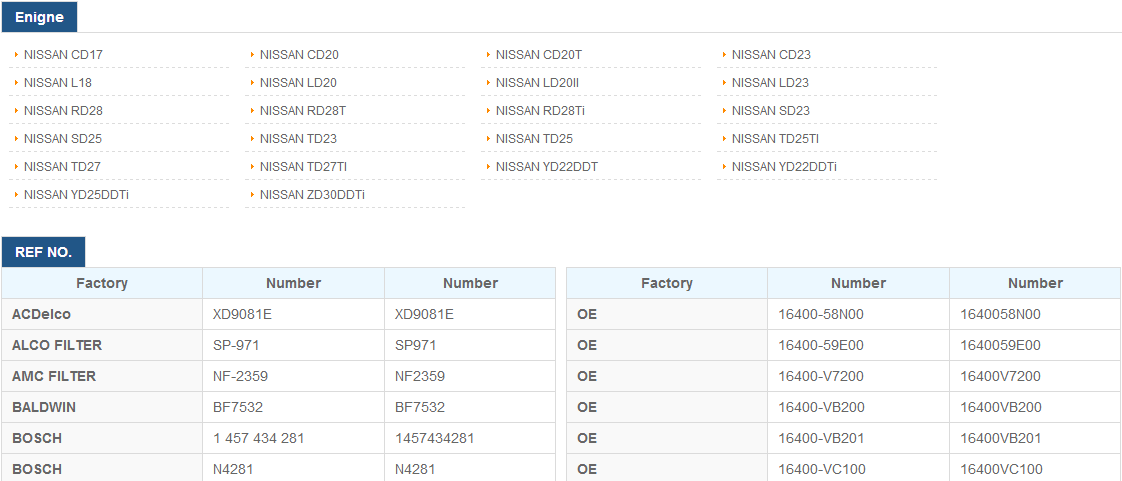Open the NISSAN CD17 engine link

(x=64, y=54)
